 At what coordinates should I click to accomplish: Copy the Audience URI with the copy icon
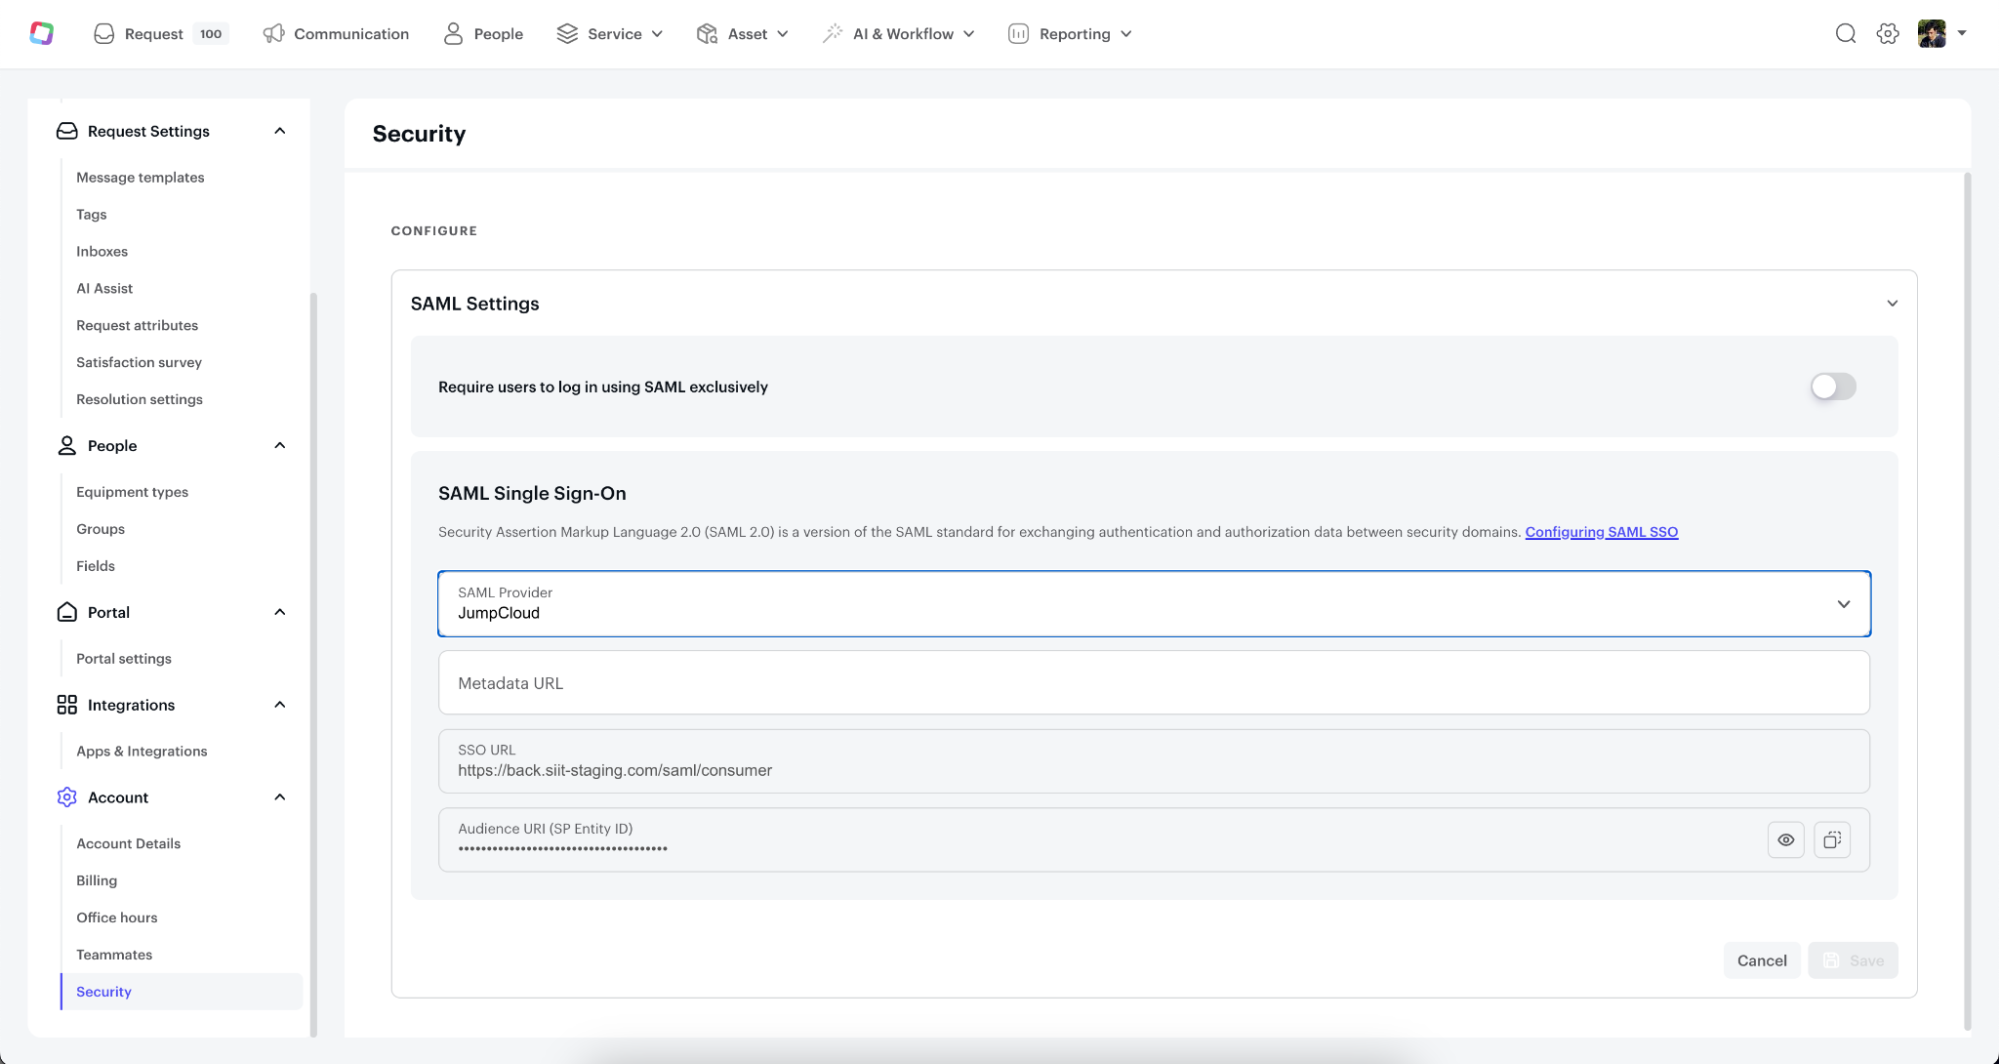(x=1832, y=840)
